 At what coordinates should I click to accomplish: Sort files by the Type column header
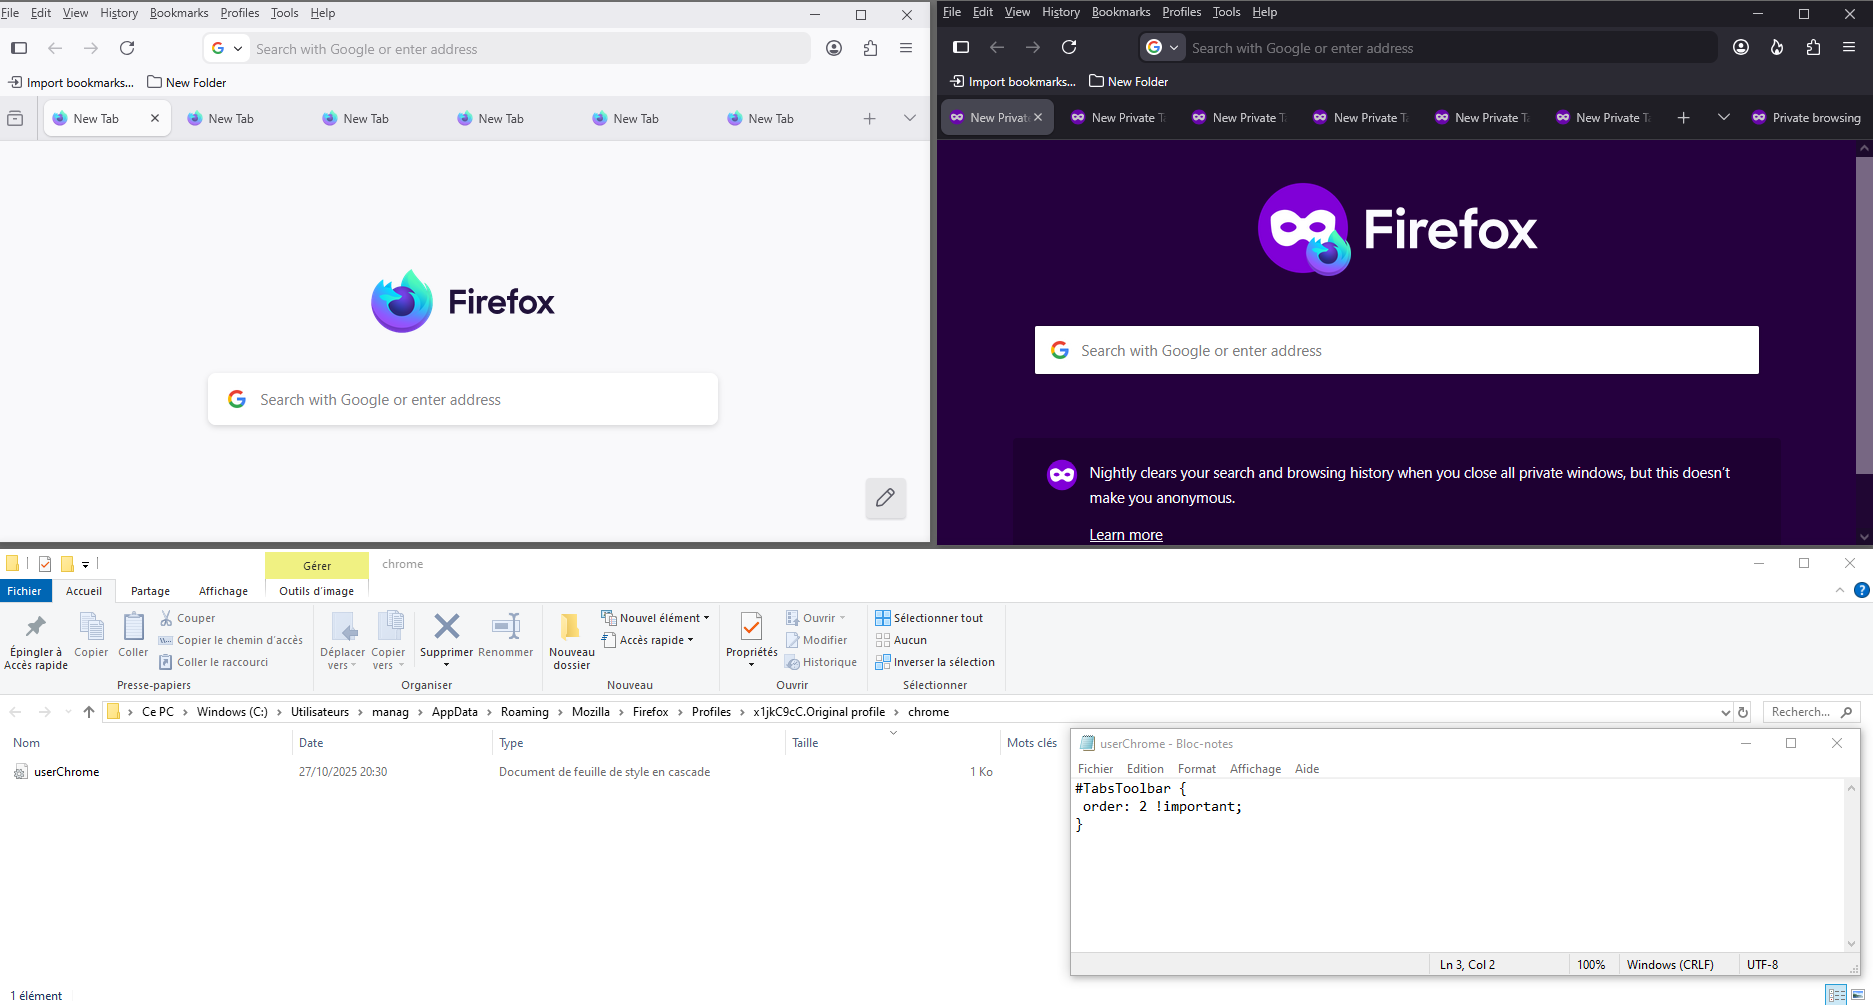click(640, 743)
